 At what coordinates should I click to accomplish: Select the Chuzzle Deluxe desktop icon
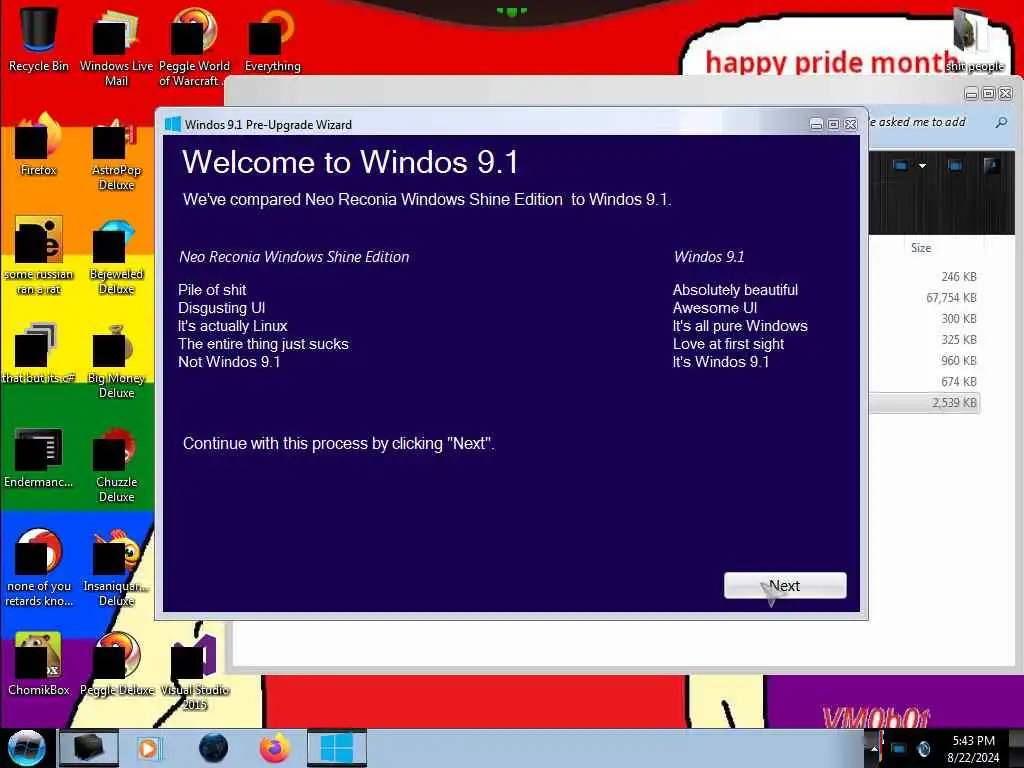(x=116, y=465)
